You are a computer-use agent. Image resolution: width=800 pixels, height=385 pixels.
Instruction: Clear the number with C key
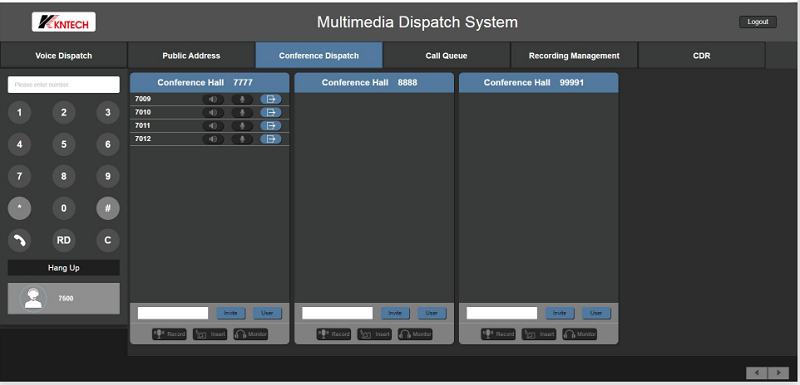[108, 240]
